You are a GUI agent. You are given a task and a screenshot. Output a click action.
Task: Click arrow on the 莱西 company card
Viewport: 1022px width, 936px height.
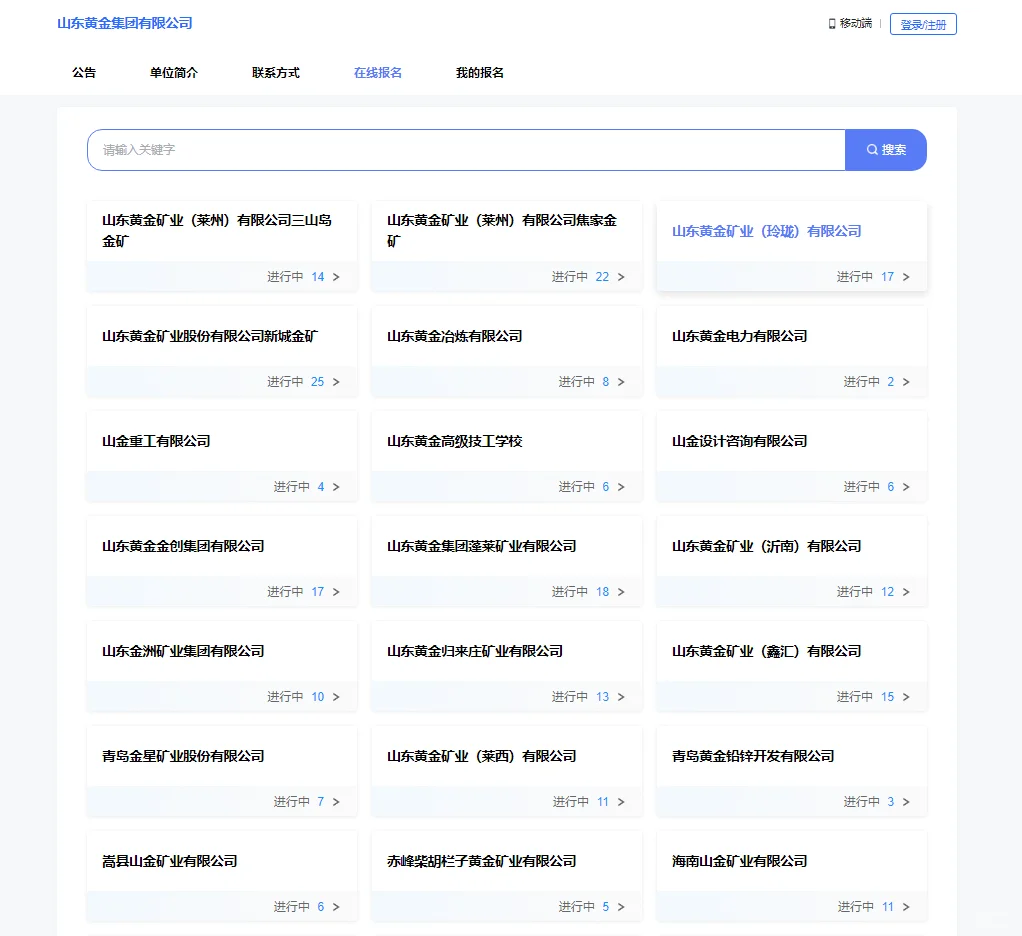click(x=621, y=802)
